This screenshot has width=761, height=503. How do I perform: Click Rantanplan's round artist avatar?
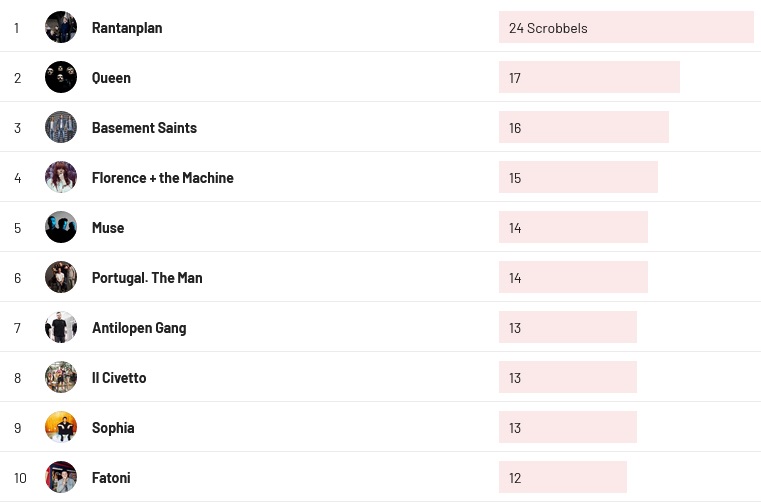[x=61, y=27]
